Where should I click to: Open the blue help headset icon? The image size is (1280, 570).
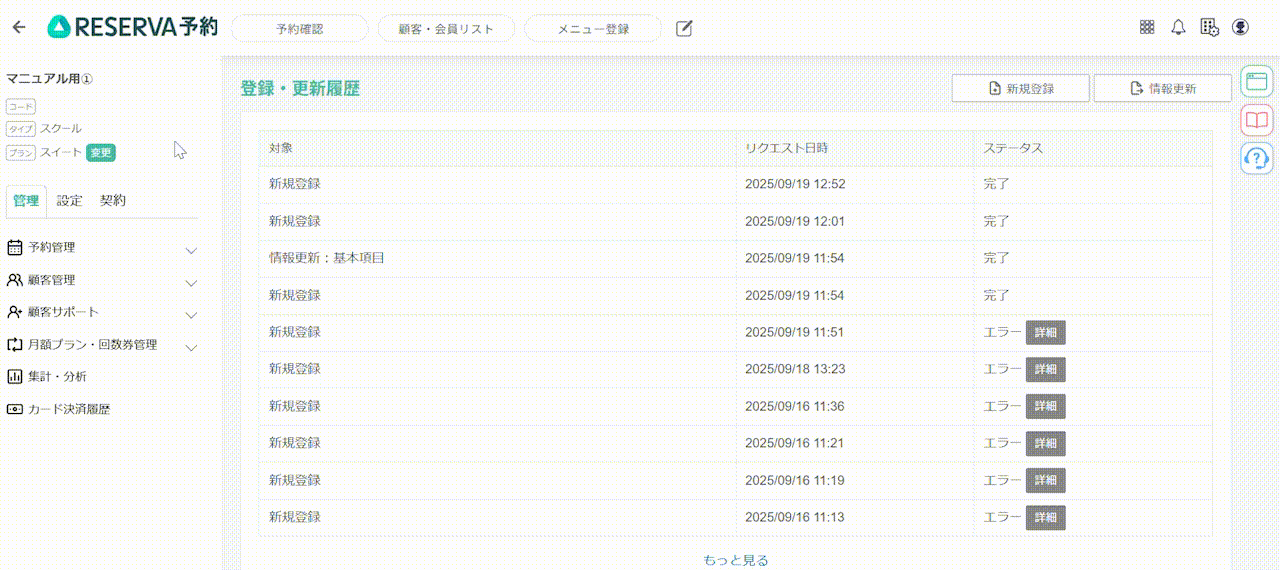[1256, 157]
